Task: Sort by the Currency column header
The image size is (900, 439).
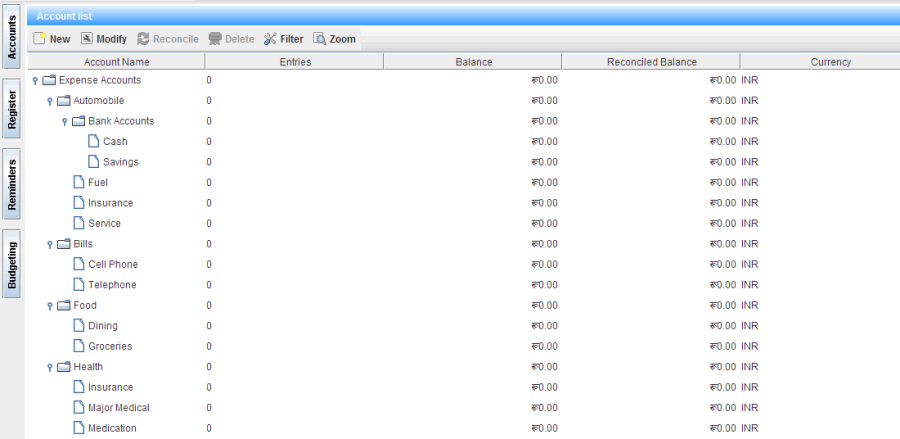Action: click(820, 62)
